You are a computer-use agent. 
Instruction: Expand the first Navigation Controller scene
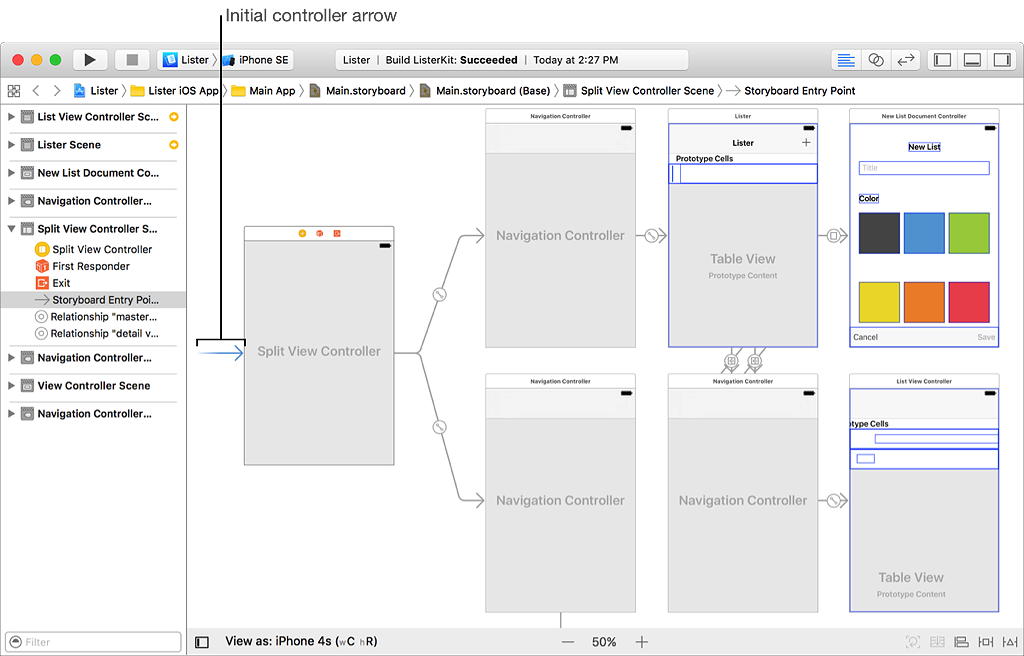coord(11,201)
